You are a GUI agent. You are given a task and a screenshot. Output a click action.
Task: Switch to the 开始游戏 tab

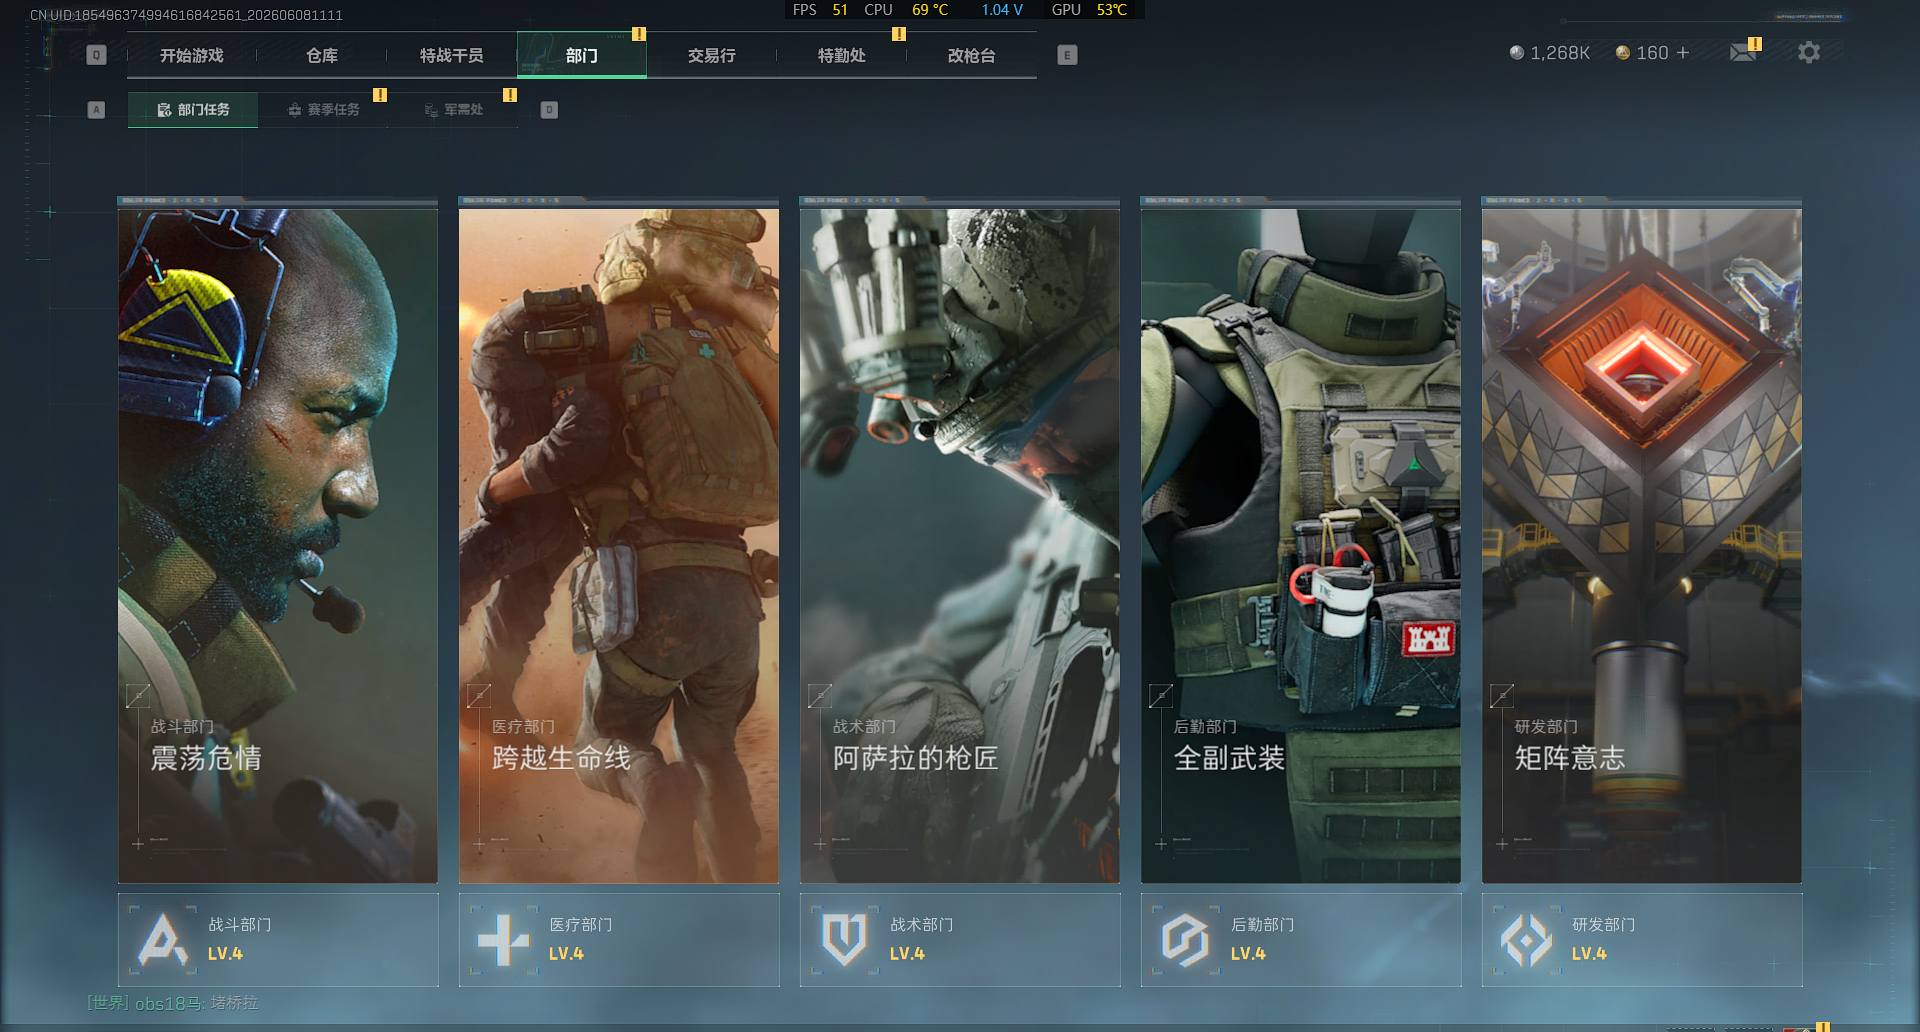[x=192, y=56]
